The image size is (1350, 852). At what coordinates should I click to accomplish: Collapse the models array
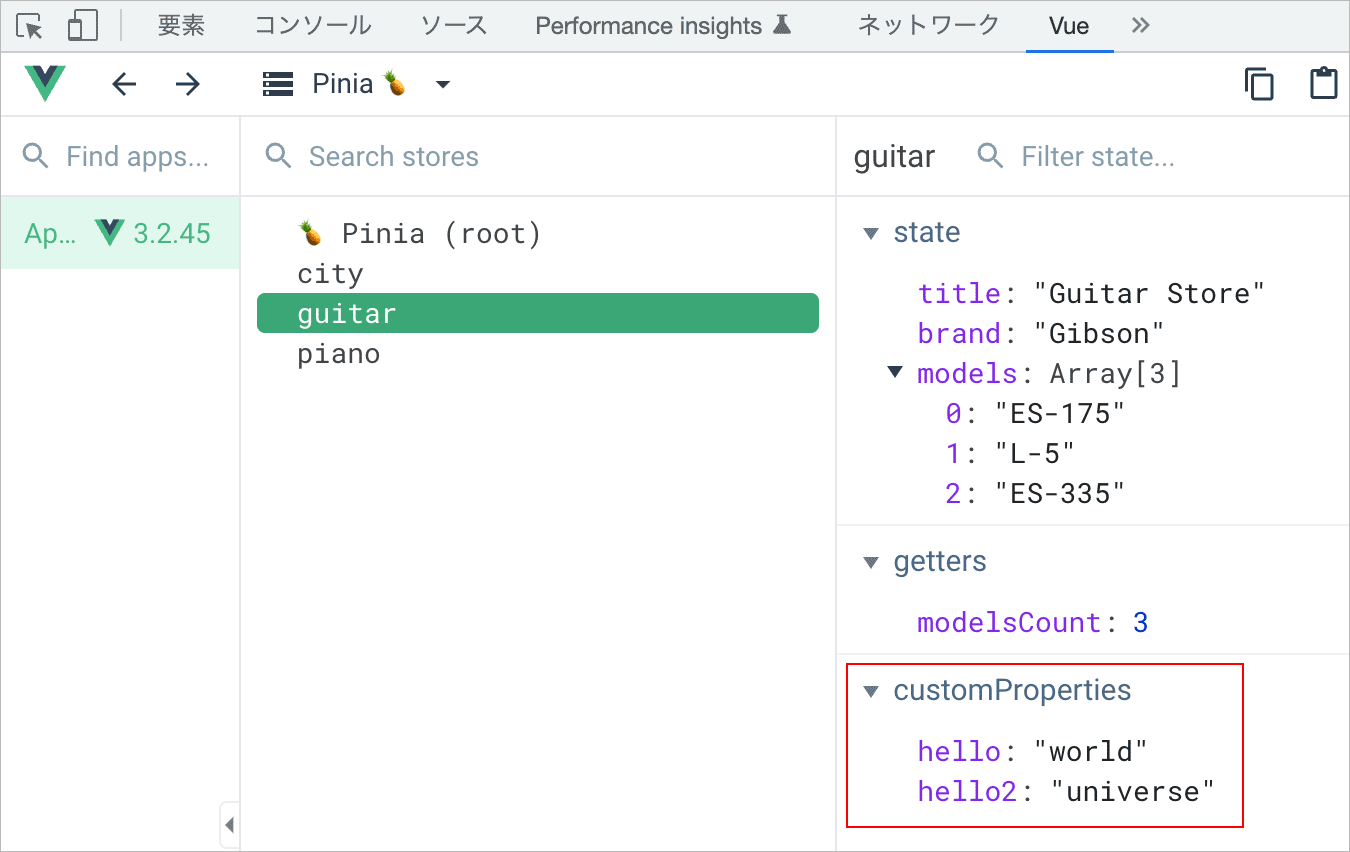tap(895, 373)
